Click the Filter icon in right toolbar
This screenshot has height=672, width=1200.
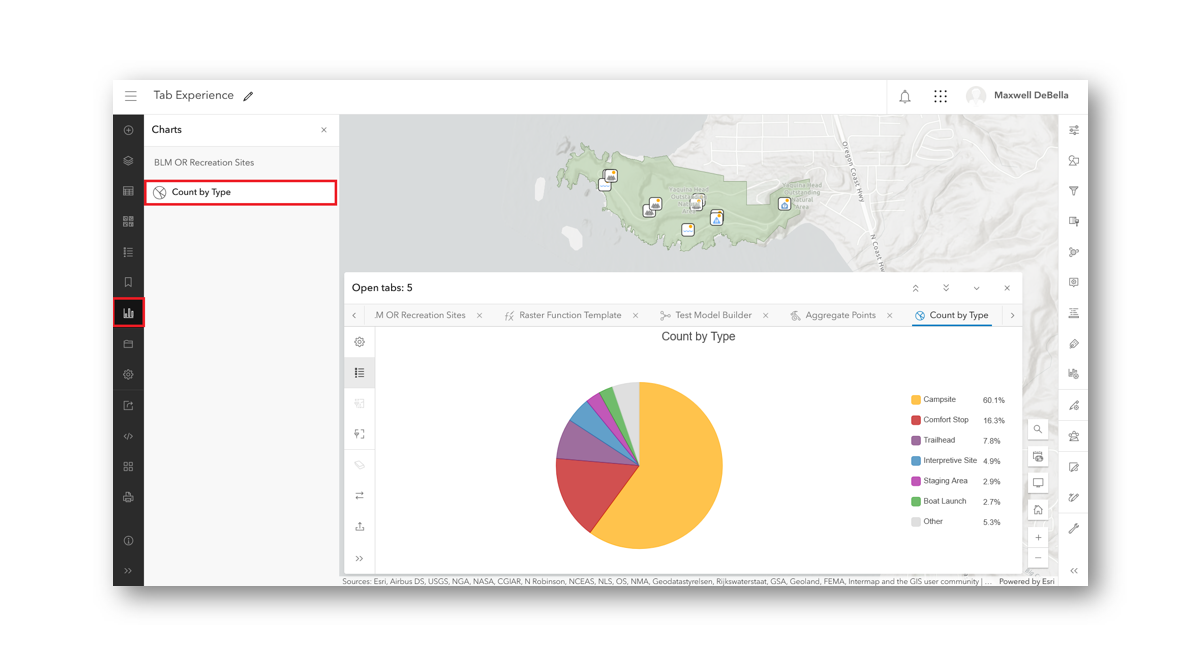coord(1074,191)
